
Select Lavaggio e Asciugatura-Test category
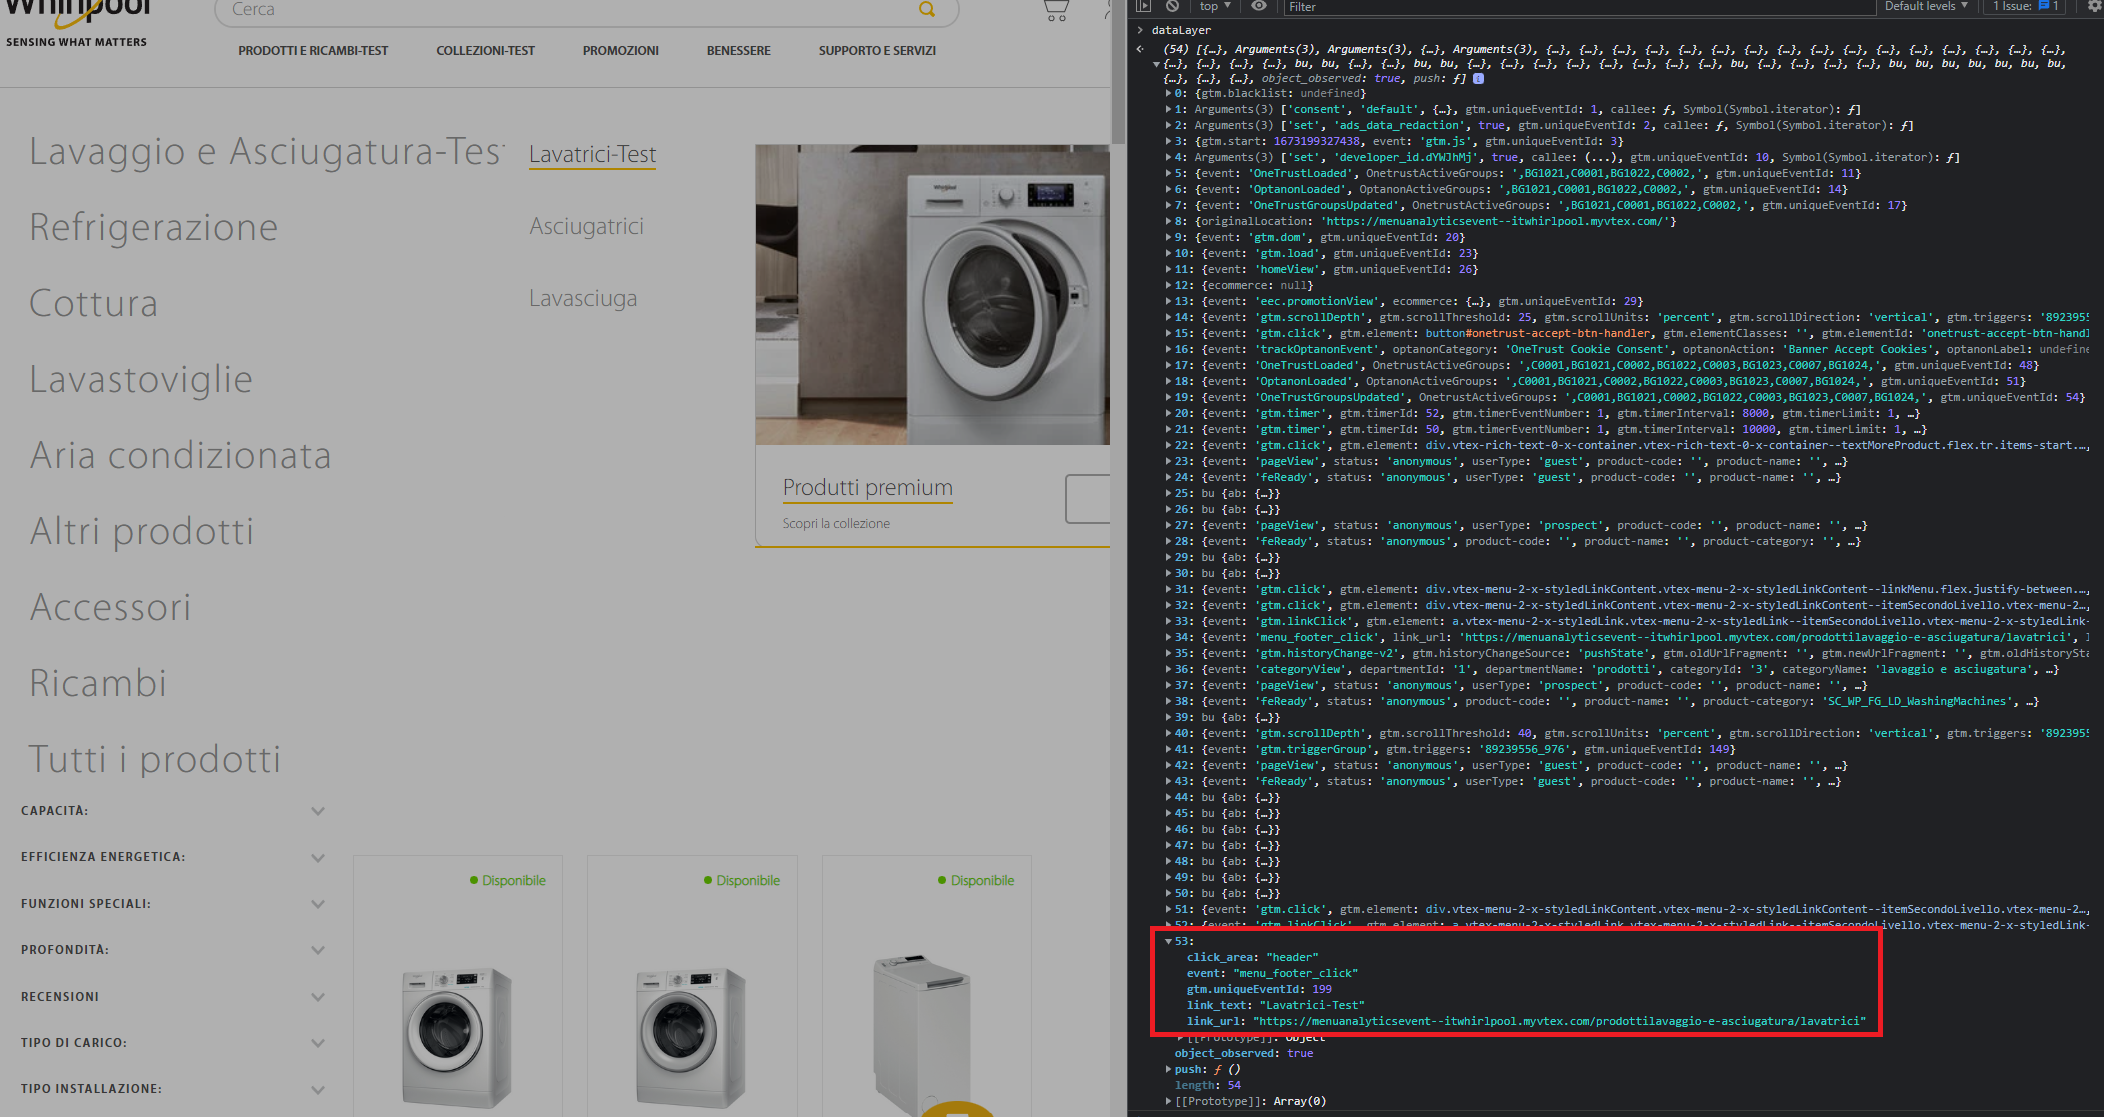pos(266,151)
